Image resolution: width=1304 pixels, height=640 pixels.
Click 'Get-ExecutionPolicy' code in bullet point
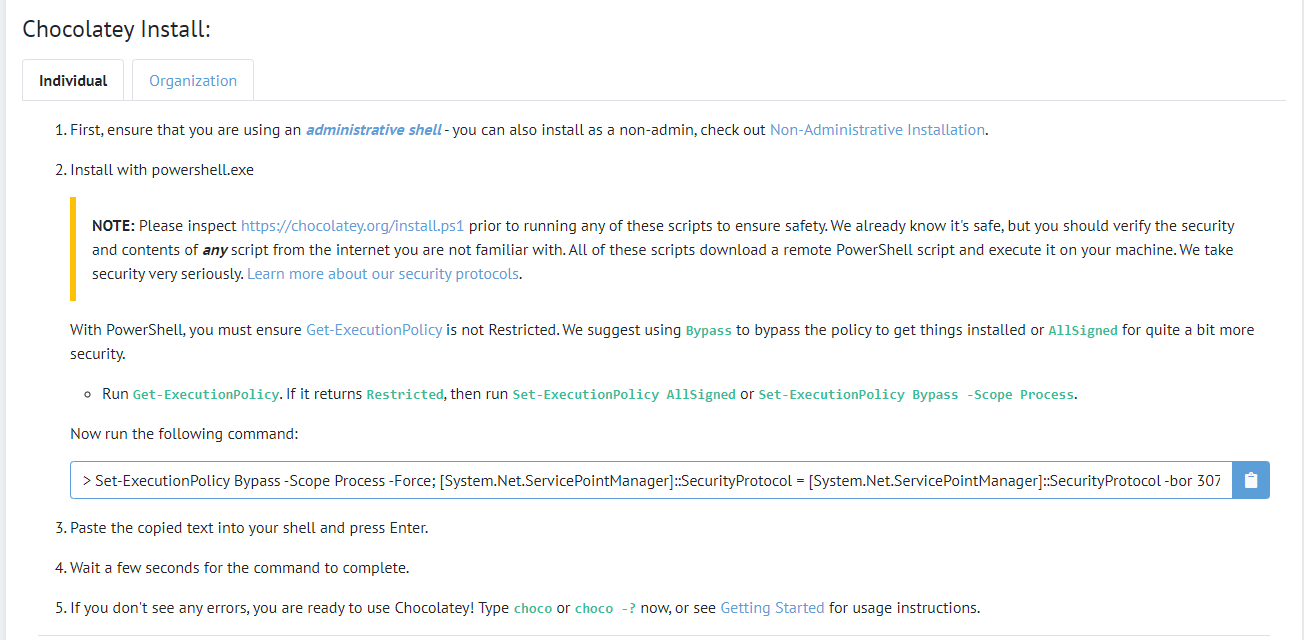click(206, 394)
